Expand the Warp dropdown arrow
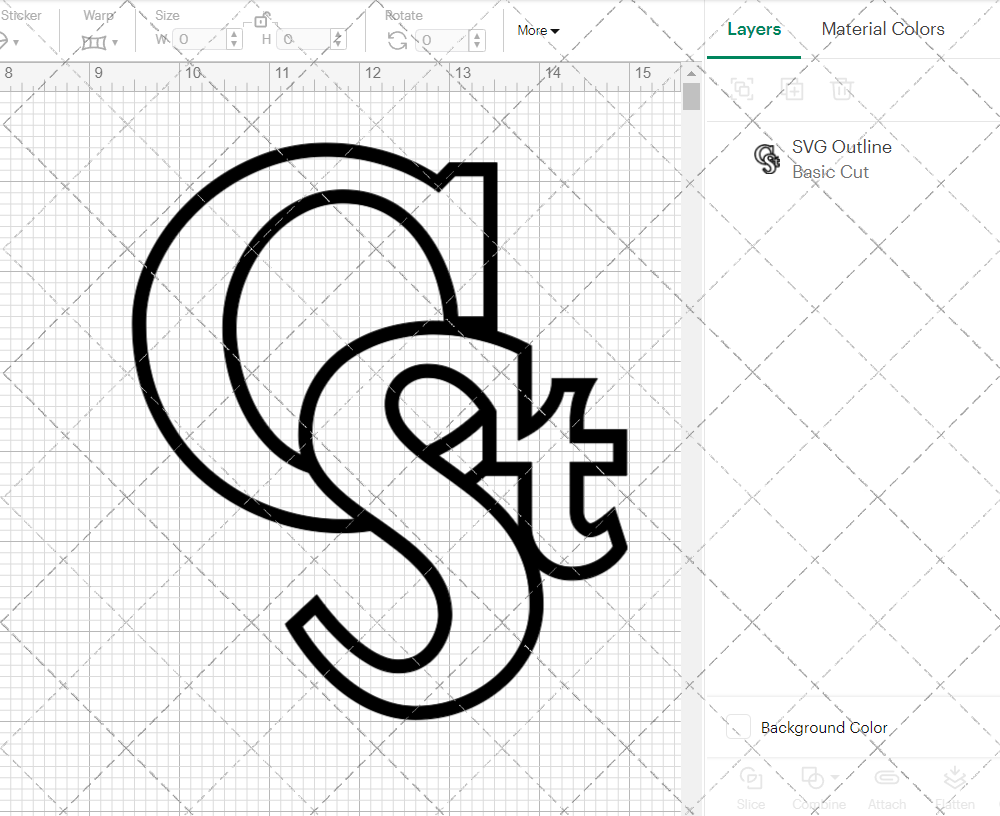The width and height of the screenshot is (1000, 816). [115, 43]
